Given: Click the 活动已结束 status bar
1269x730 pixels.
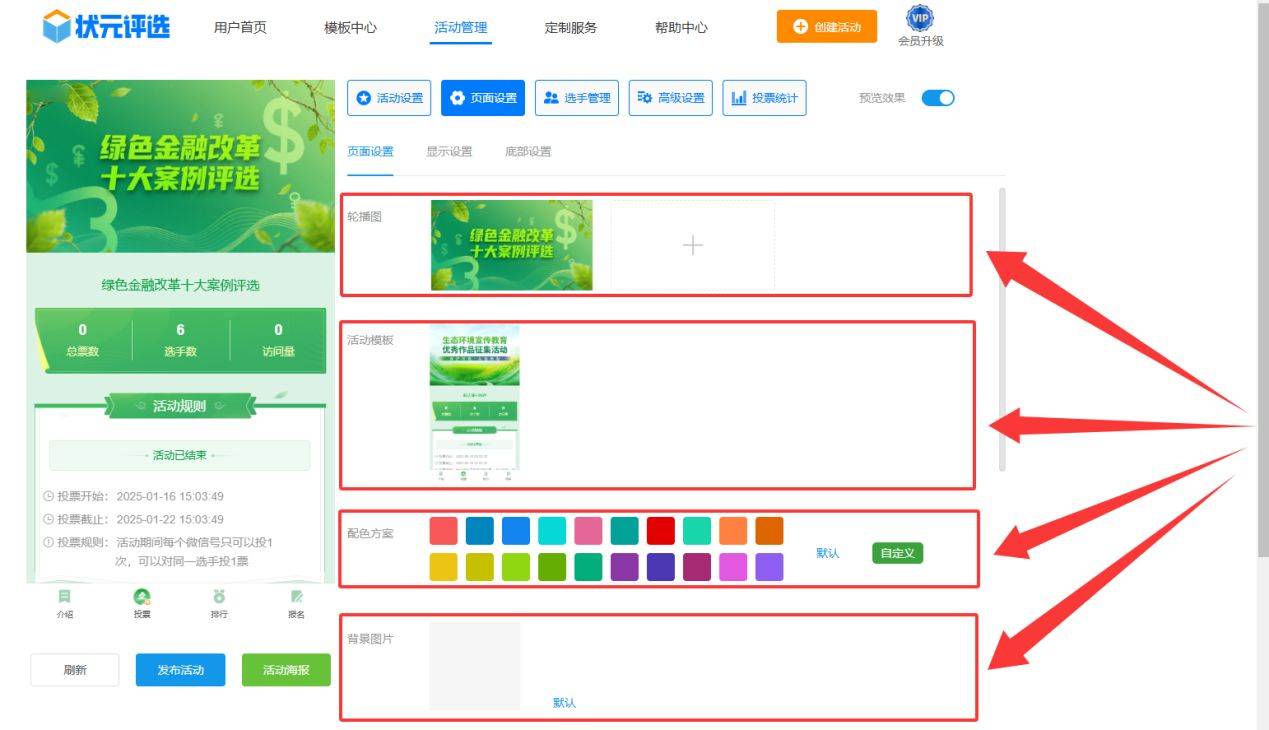Looking at the screenshot, I should 180,455.
